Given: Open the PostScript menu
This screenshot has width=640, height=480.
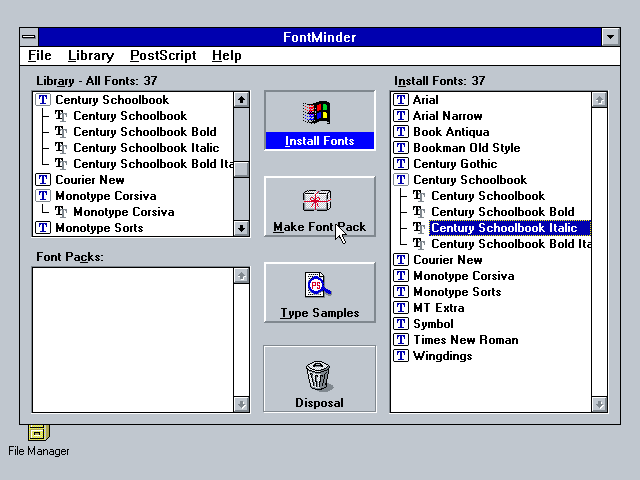Looking at the screenshot, I should click(x=163, y=56).
